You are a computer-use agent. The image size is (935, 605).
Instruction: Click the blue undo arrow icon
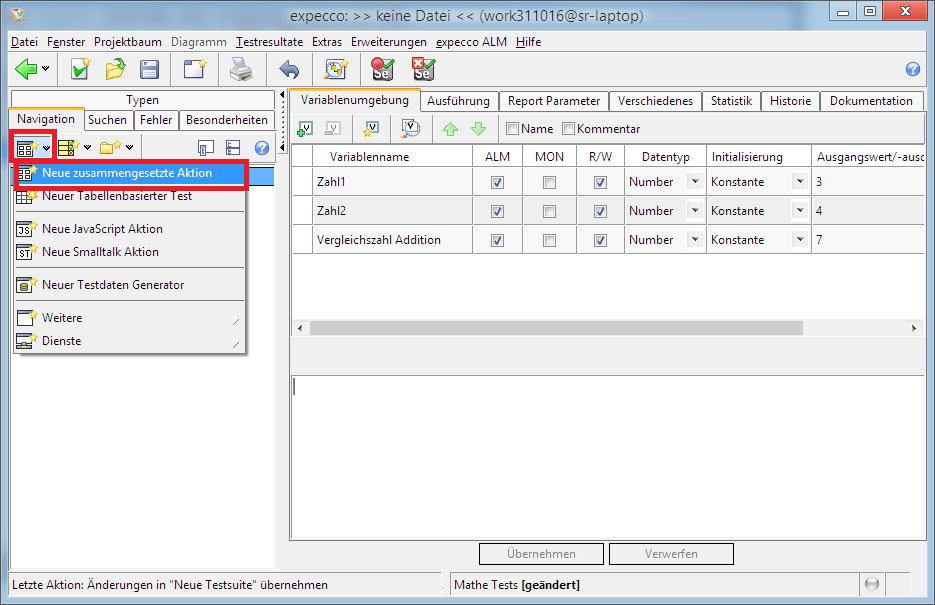pos(289,69)
